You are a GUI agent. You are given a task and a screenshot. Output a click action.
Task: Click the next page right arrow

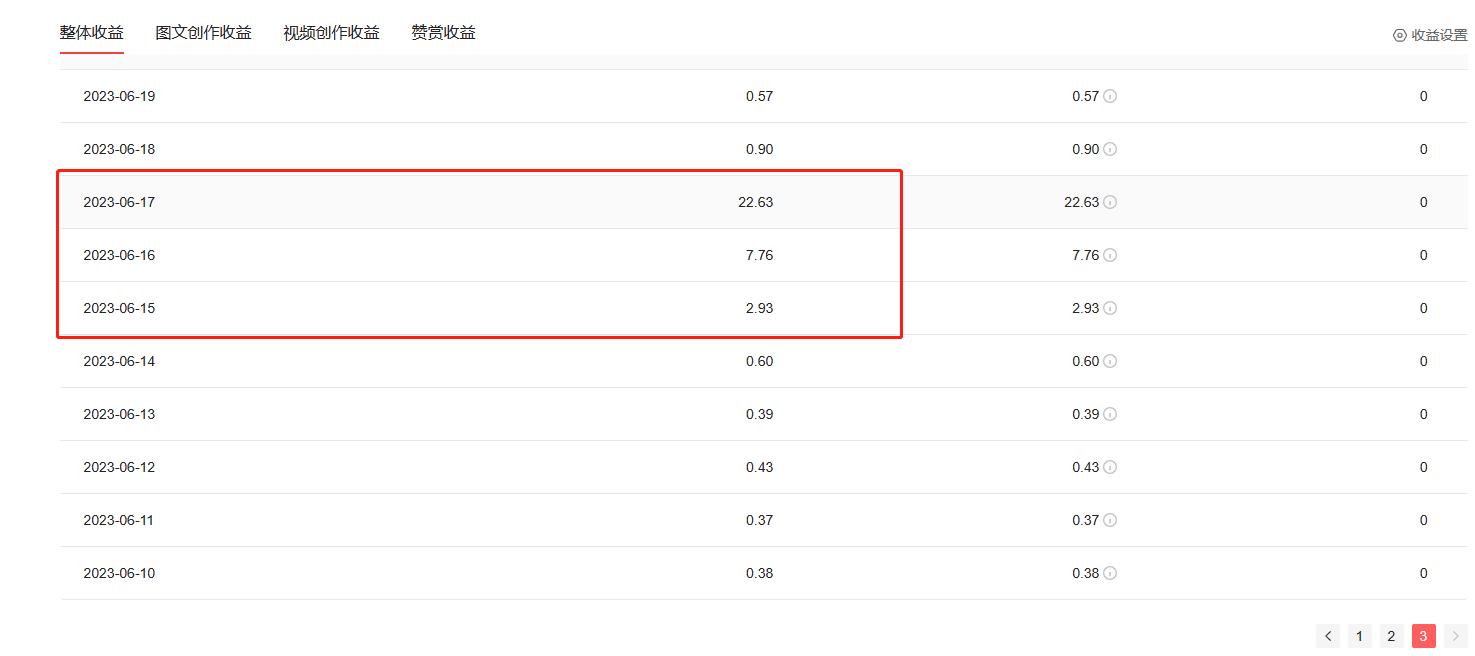coord(1455,636)
